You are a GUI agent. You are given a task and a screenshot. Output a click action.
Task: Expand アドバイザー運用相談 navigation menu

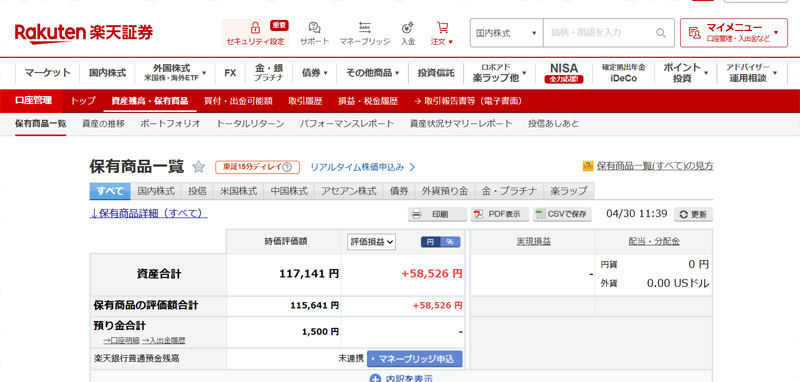pos(752,73)
